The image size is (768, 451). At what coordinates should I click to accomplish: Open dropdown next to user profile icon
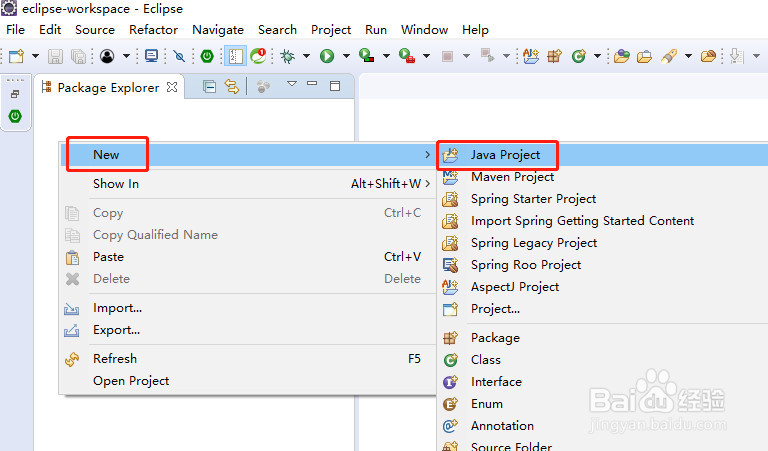coord(126,56)
